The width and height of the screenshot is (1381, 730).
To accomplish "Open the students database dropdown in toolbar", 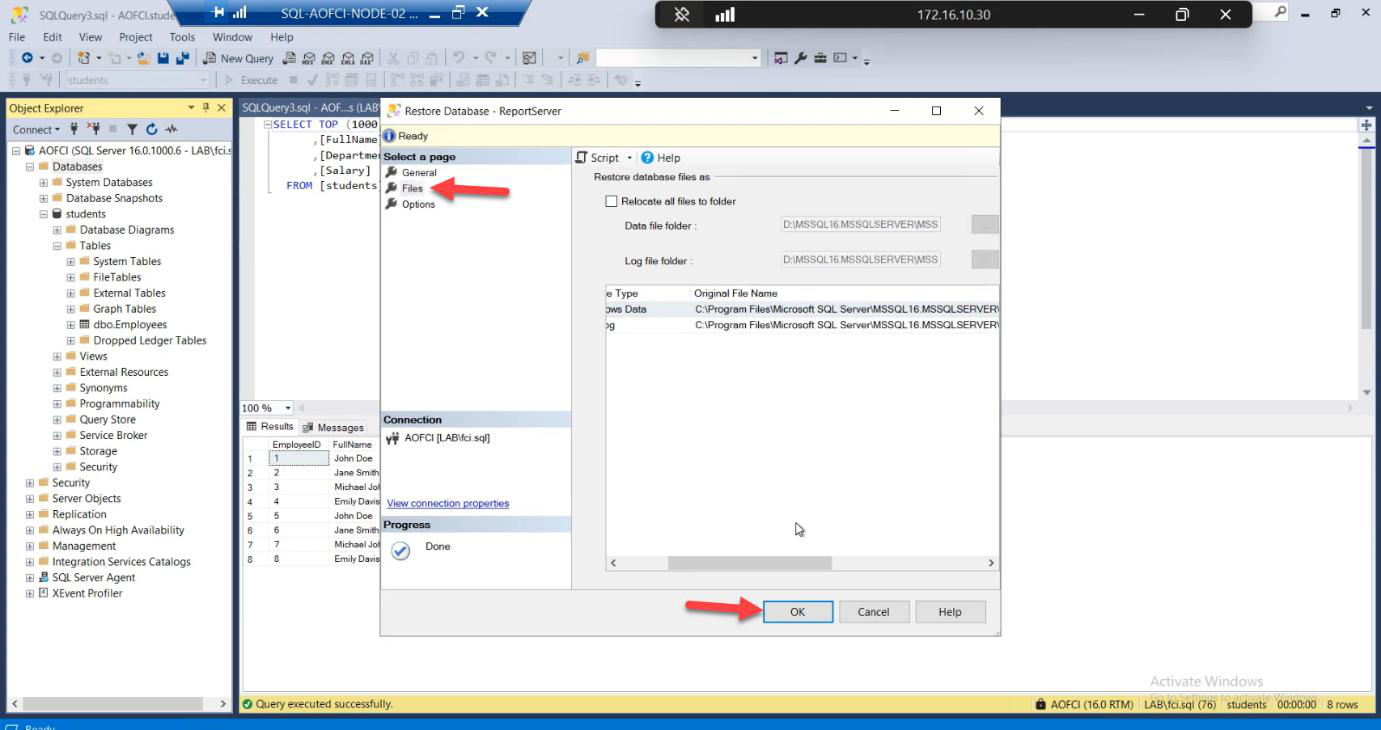I will 204,80.
